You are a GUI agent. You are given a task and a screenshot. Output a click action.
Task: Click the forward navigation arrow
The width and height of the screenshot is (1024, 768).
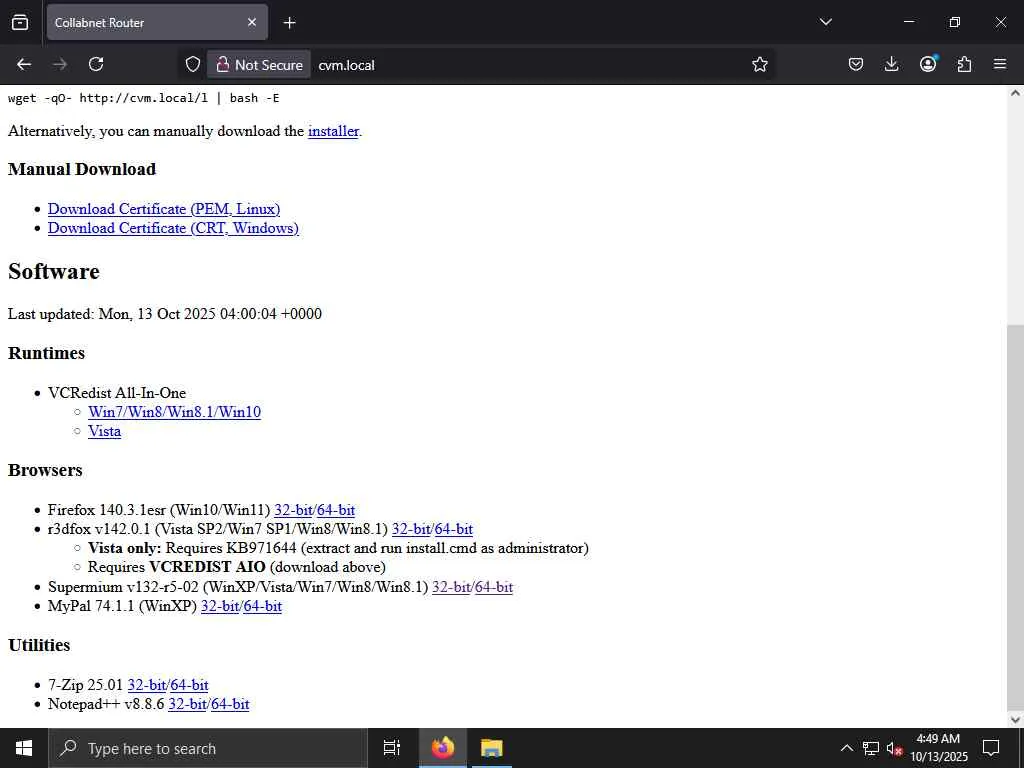click(60, 64)
